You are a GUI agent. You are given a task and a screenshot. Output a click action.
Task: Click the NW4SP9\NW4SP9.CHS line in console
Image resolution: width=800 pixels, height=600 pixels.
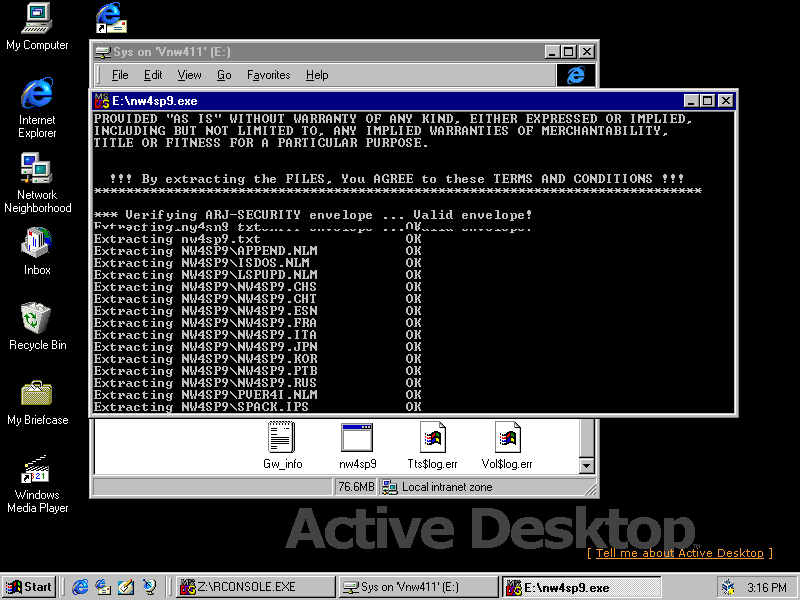tap(258, 287)
